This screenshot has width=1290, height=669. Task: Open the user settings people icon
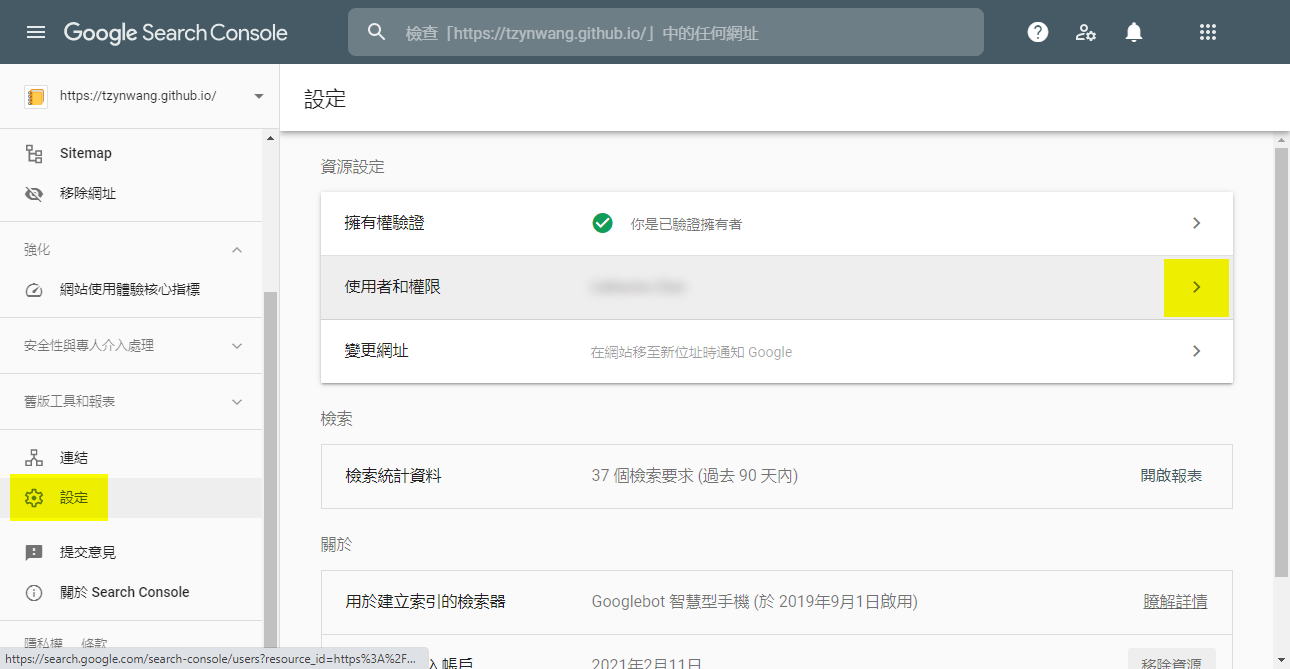[1086, 32]
